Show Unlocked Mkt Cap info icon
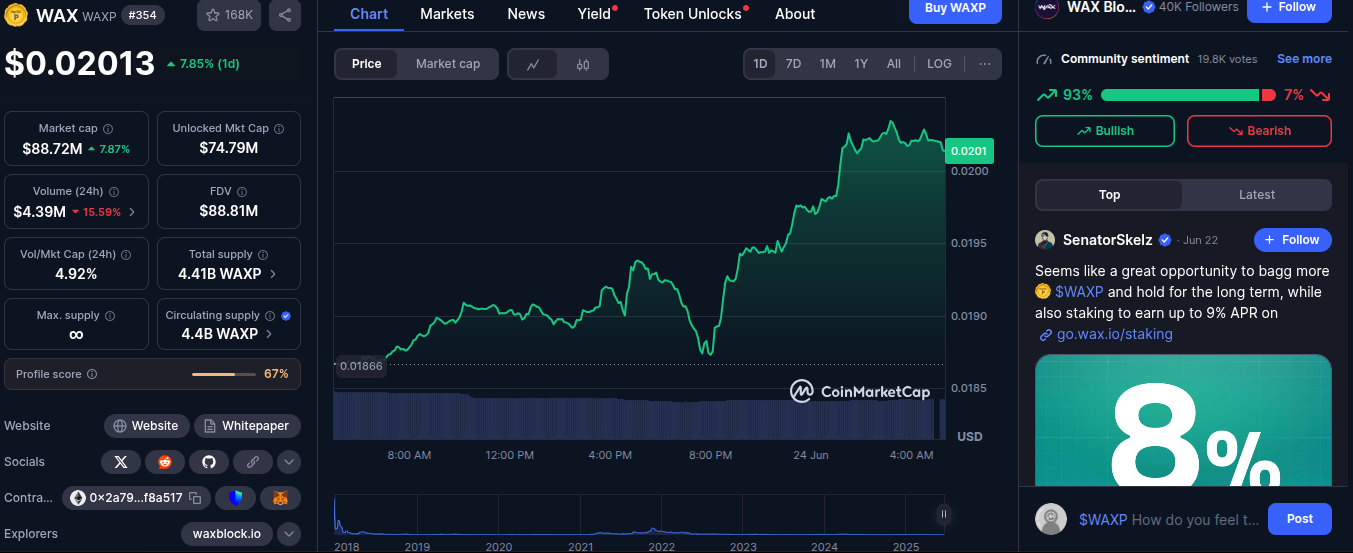The image size is (1353, 553). pos(279,129)
